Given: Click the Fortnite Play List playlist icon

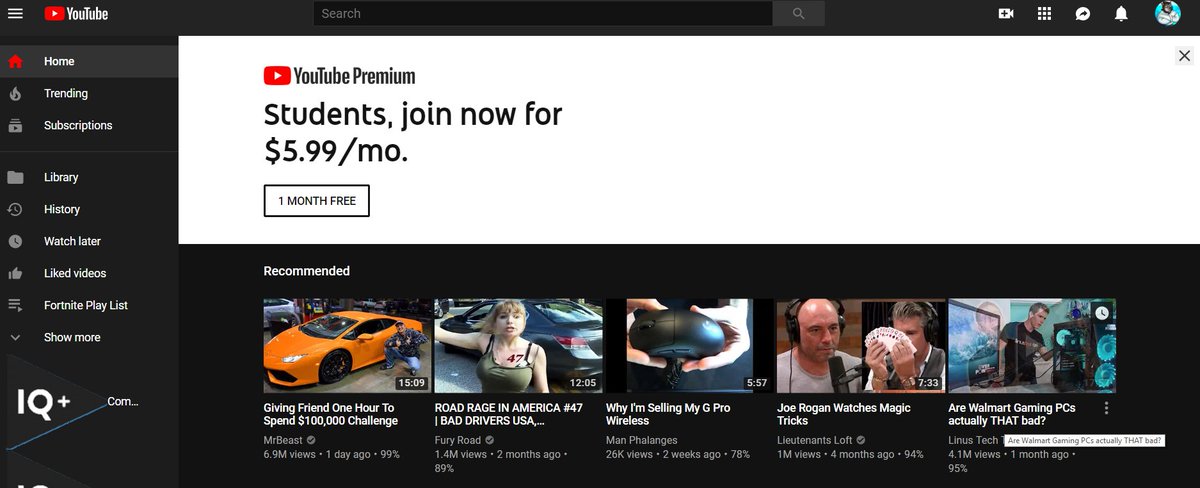Looking at the screenshot, I should point(15,305).
